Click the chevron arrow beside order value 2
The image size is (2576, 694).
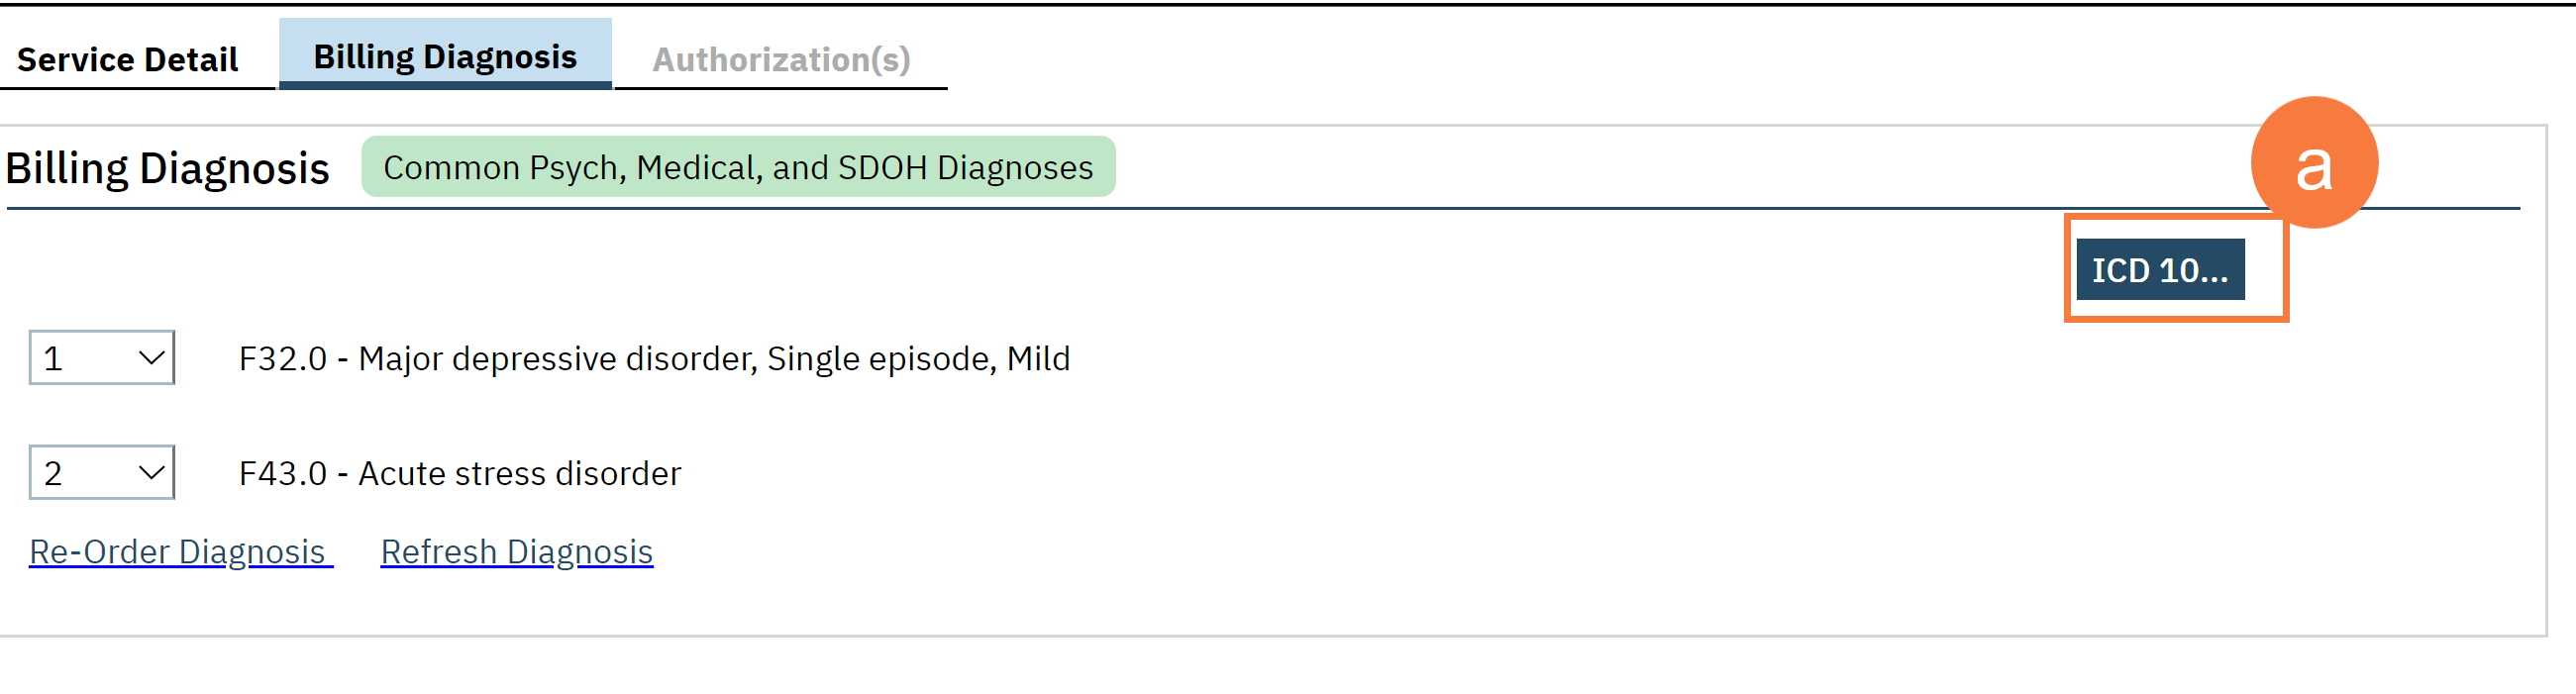151,473
